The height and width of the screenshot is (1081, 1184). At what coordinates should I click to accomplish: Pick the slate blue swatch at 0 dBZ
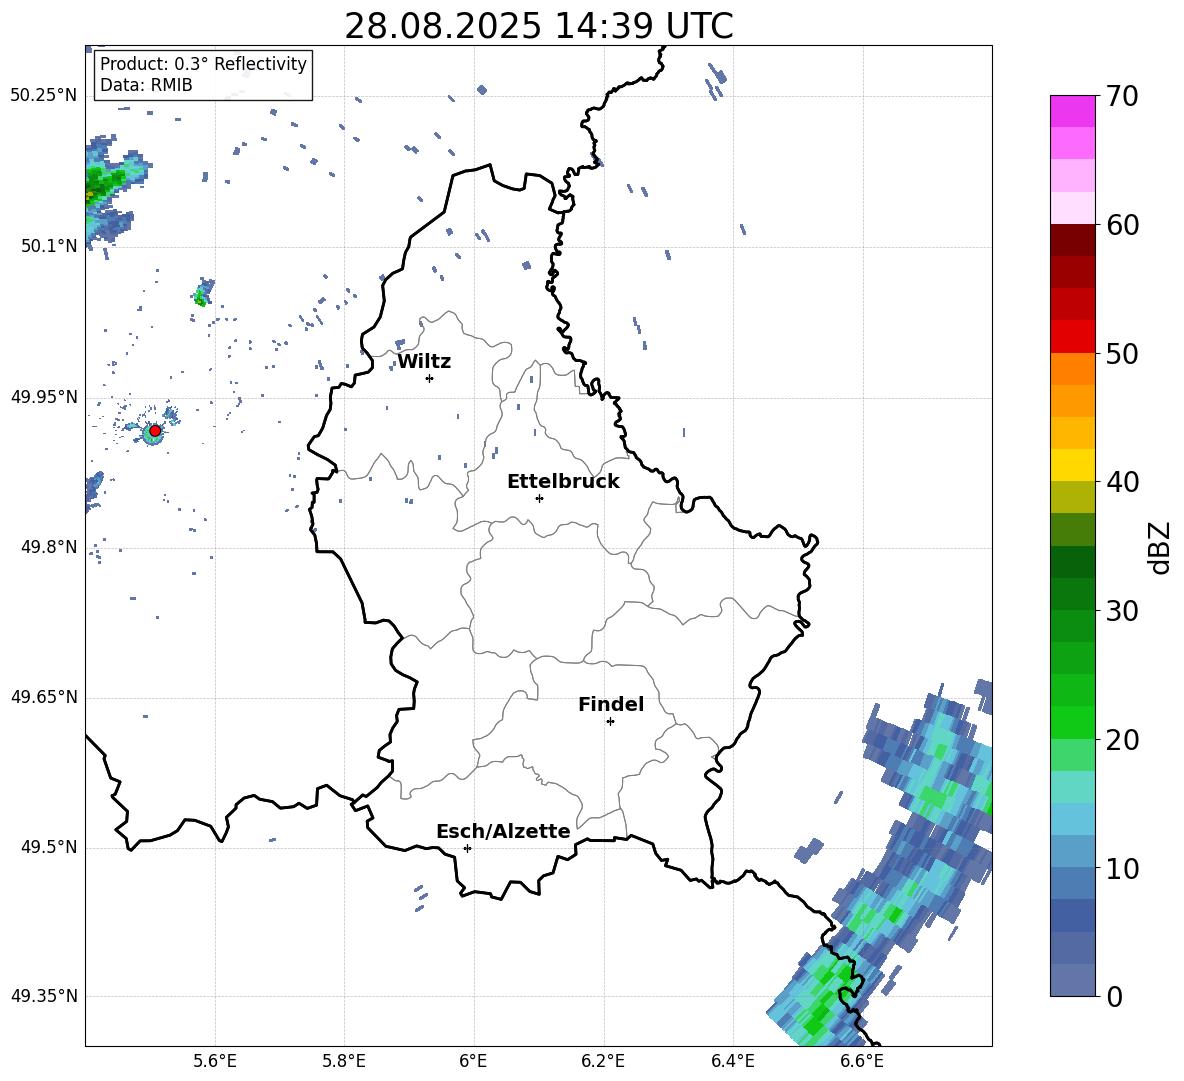(1072, 980)
